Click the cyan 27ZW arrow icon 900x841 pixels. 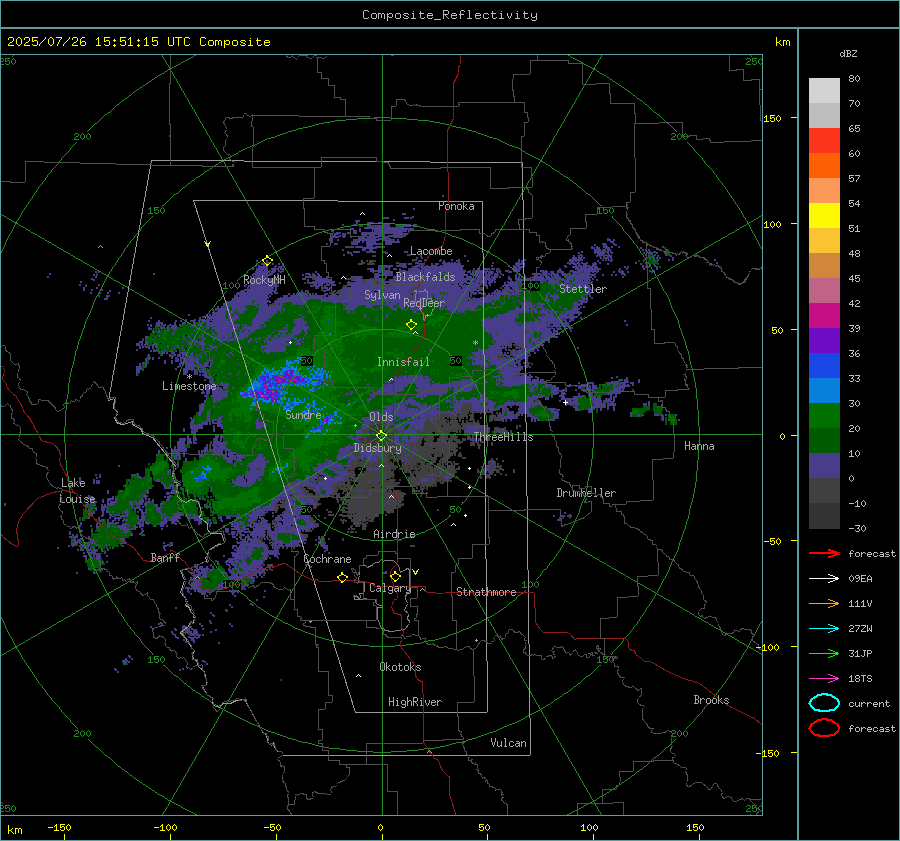[824, 629]
